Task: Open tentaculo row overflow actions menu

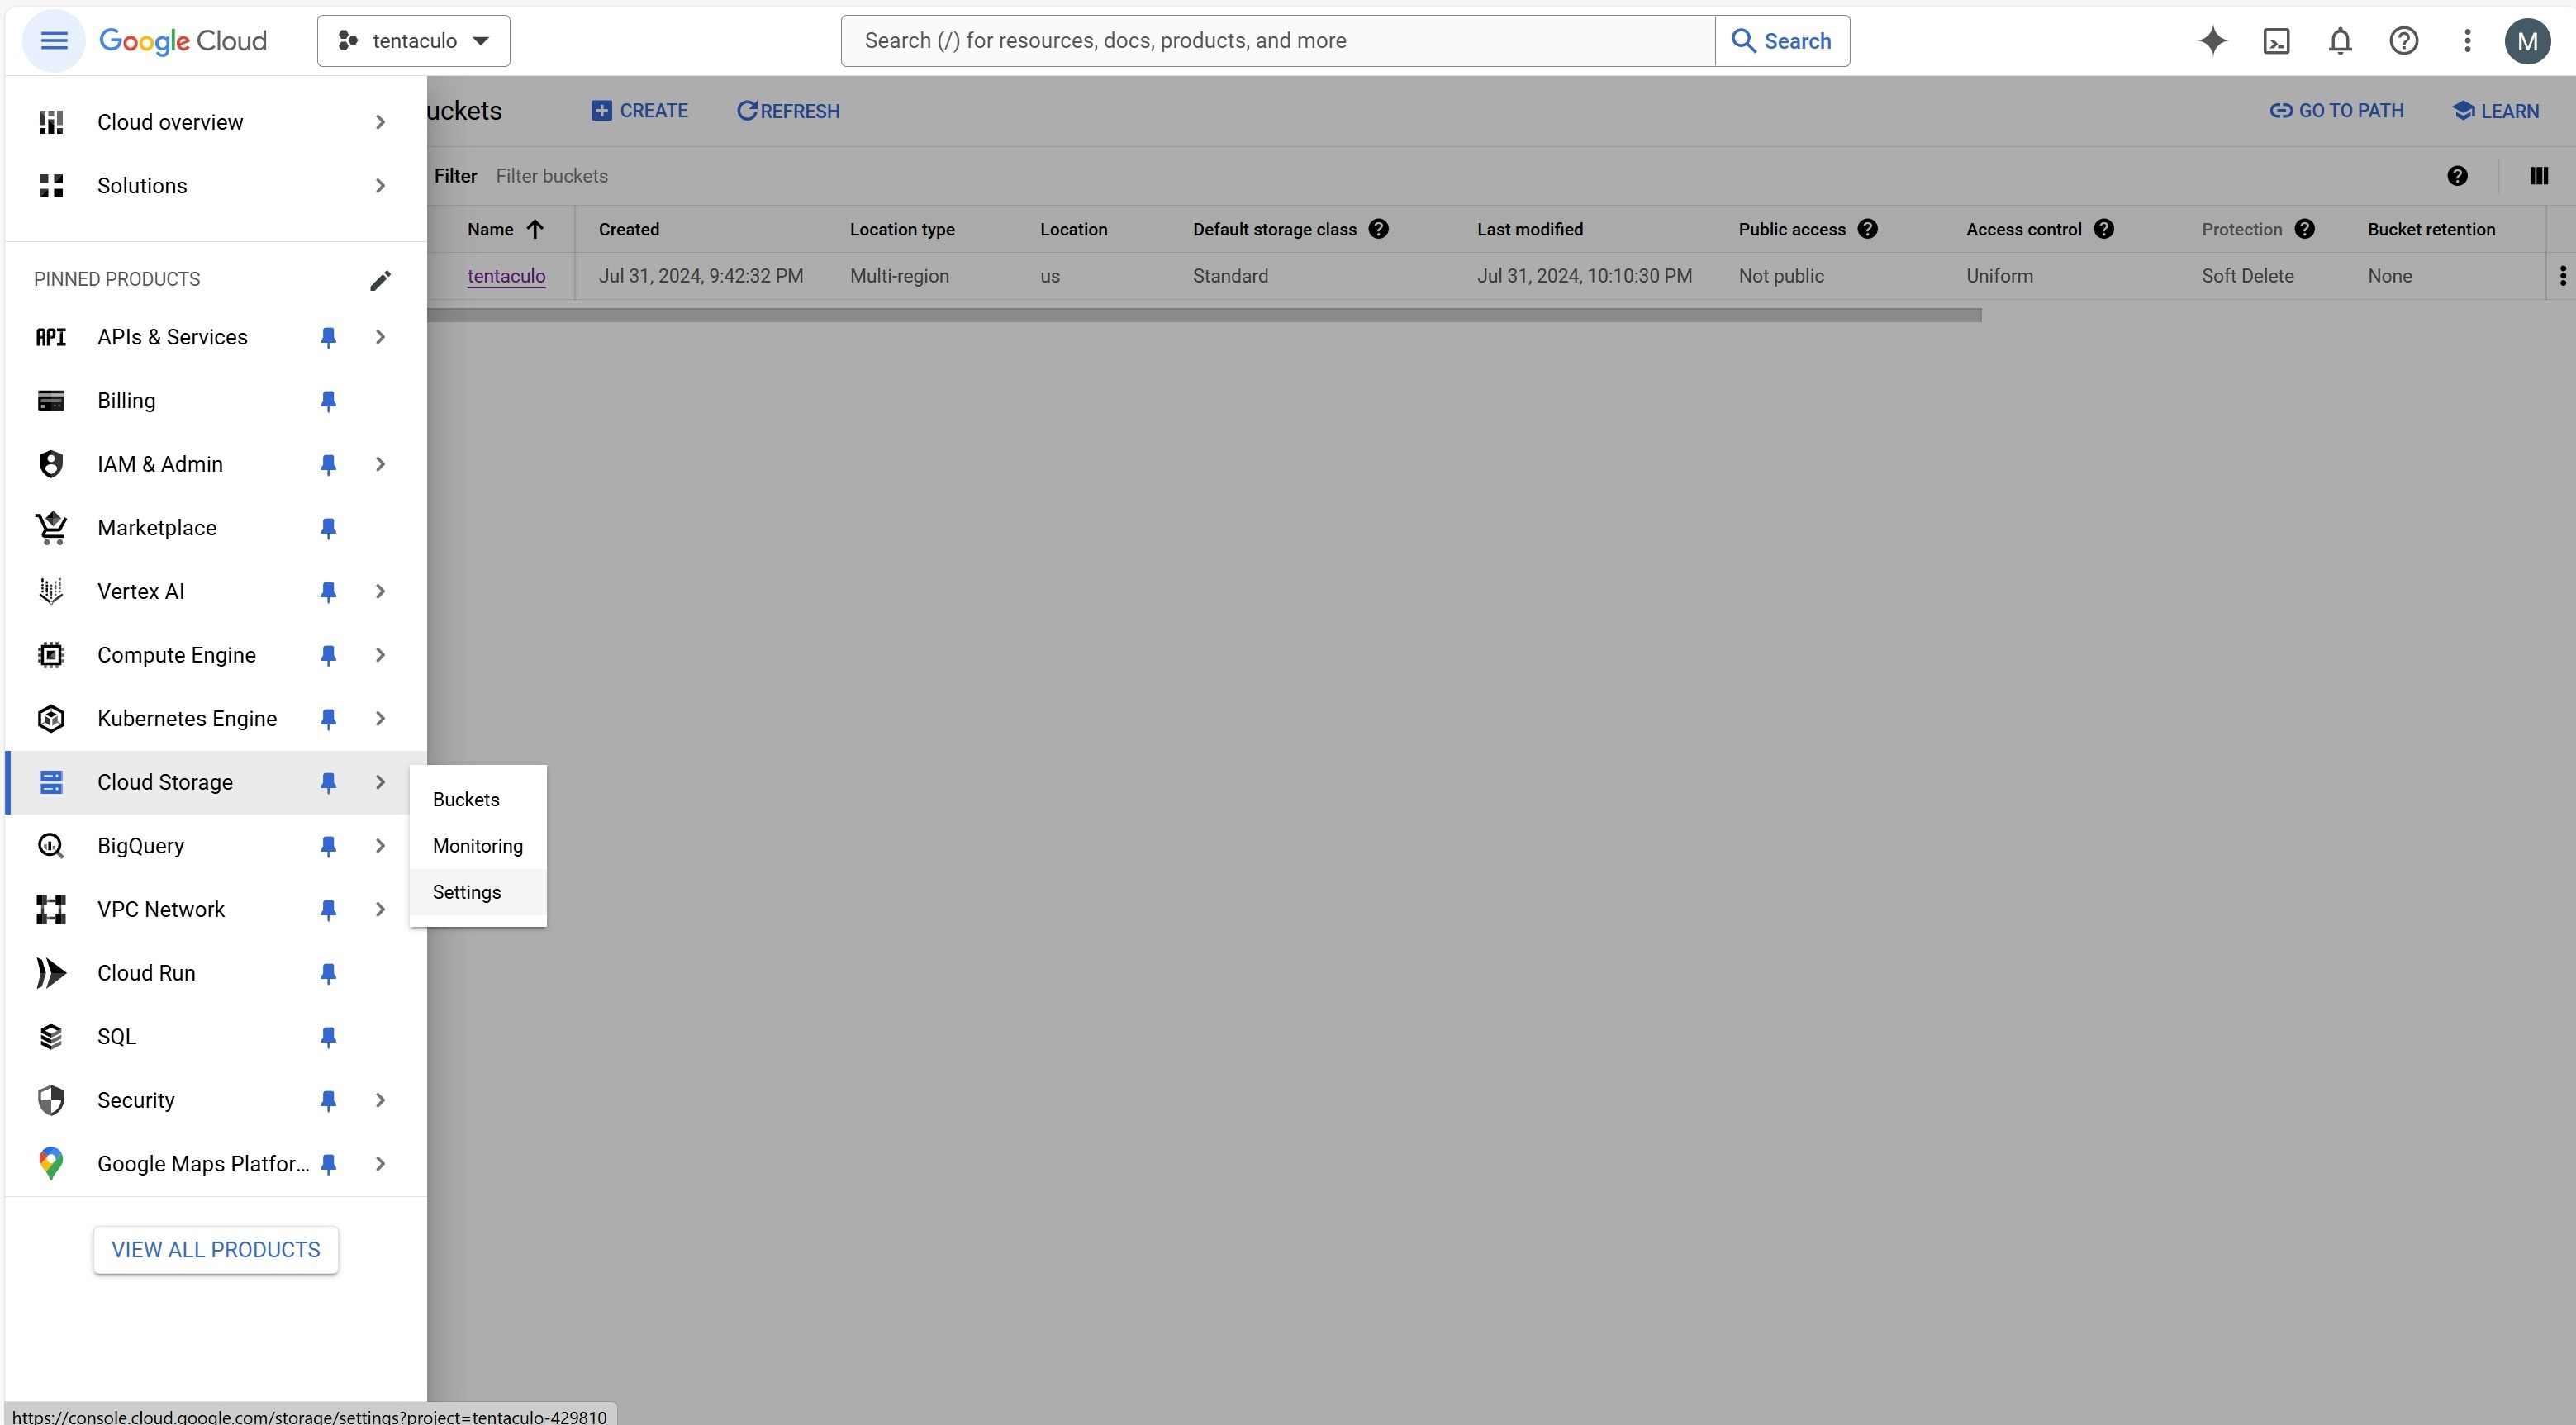Action: pyautogui.click(x=2562, y=276)
